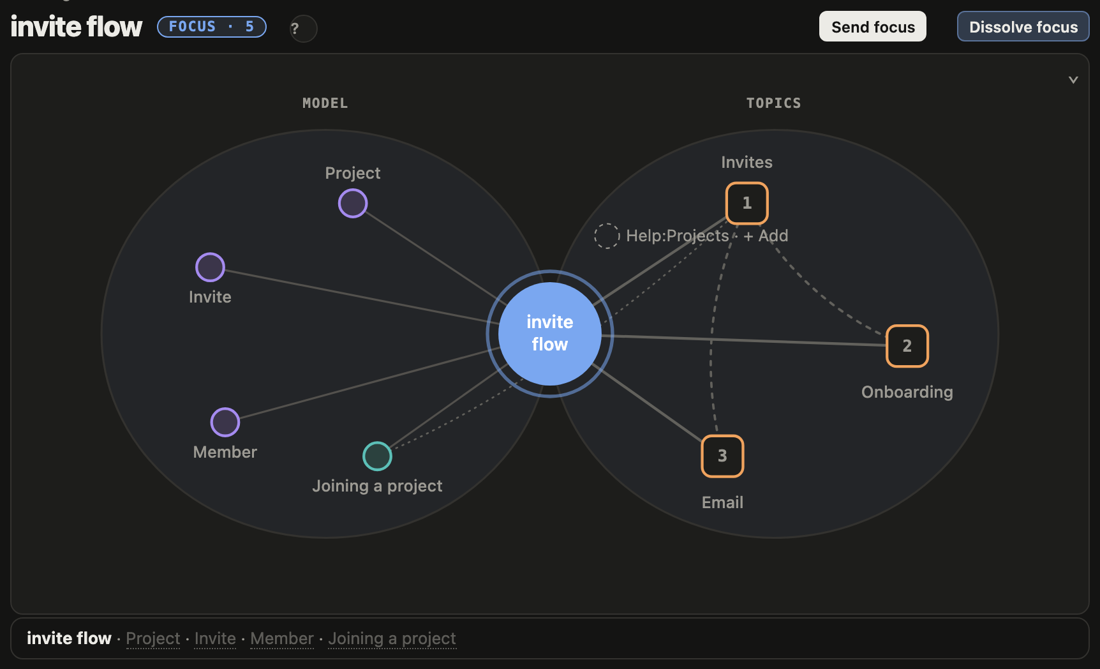
Task: Add the suggested topic with + Add
Action: coord(765,236)
